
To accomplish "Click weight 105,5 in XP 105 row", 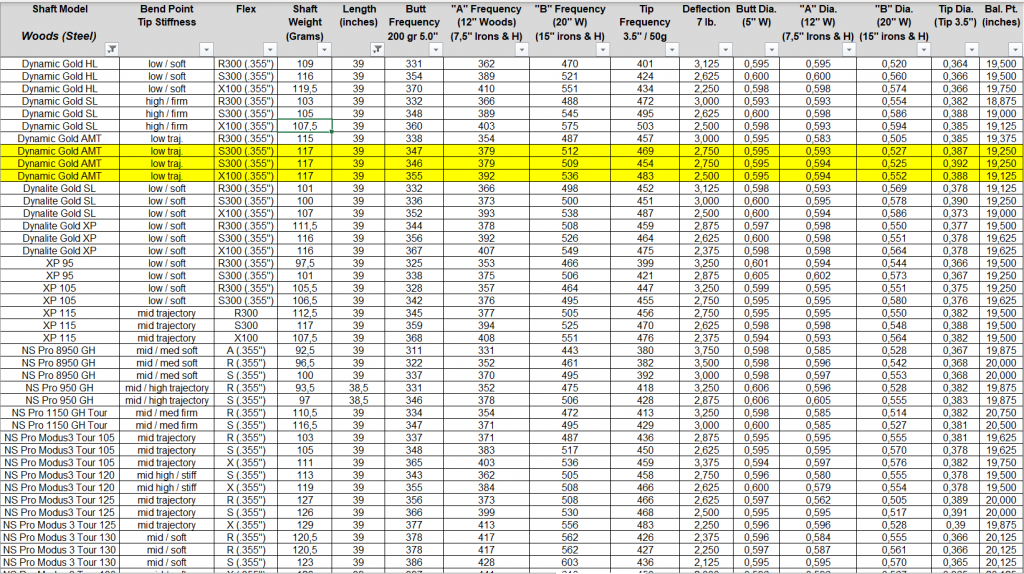I will [305, 288].
